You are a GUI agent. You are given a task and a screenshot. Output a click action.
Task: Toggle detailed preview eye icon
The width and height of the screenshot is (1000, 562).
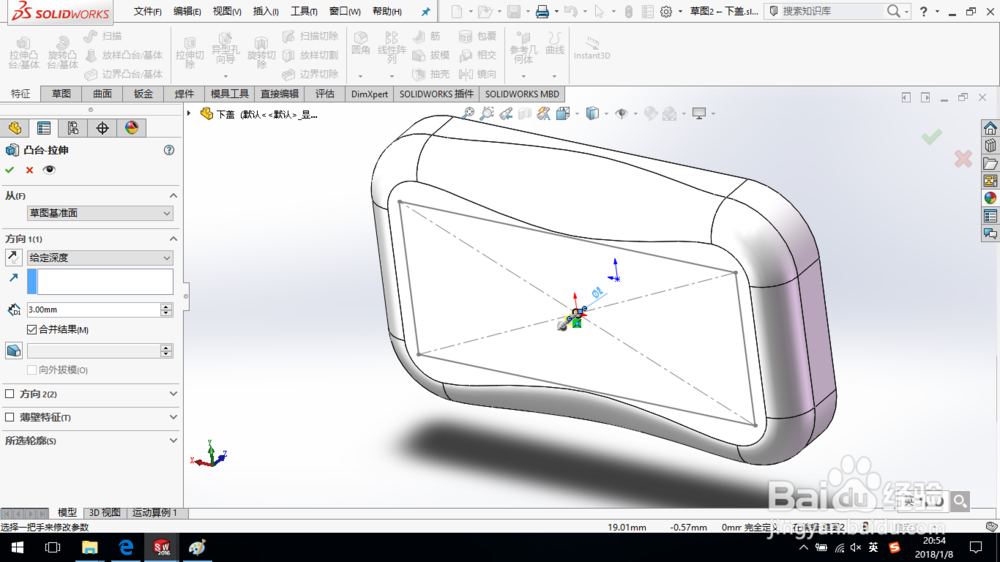(49, 170)
